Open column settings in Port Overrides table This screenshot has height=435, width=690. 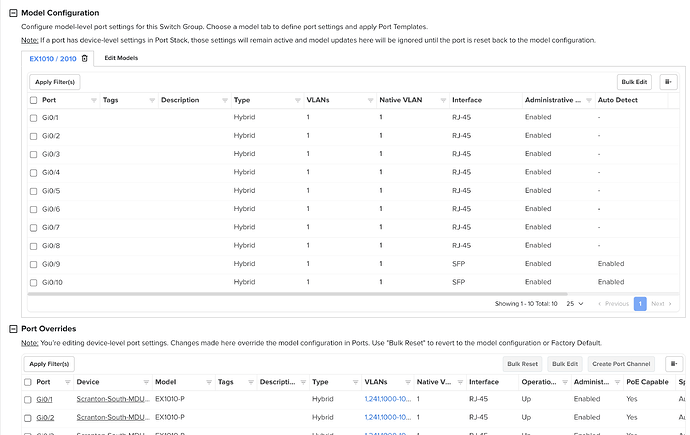[x=673, y=364]
